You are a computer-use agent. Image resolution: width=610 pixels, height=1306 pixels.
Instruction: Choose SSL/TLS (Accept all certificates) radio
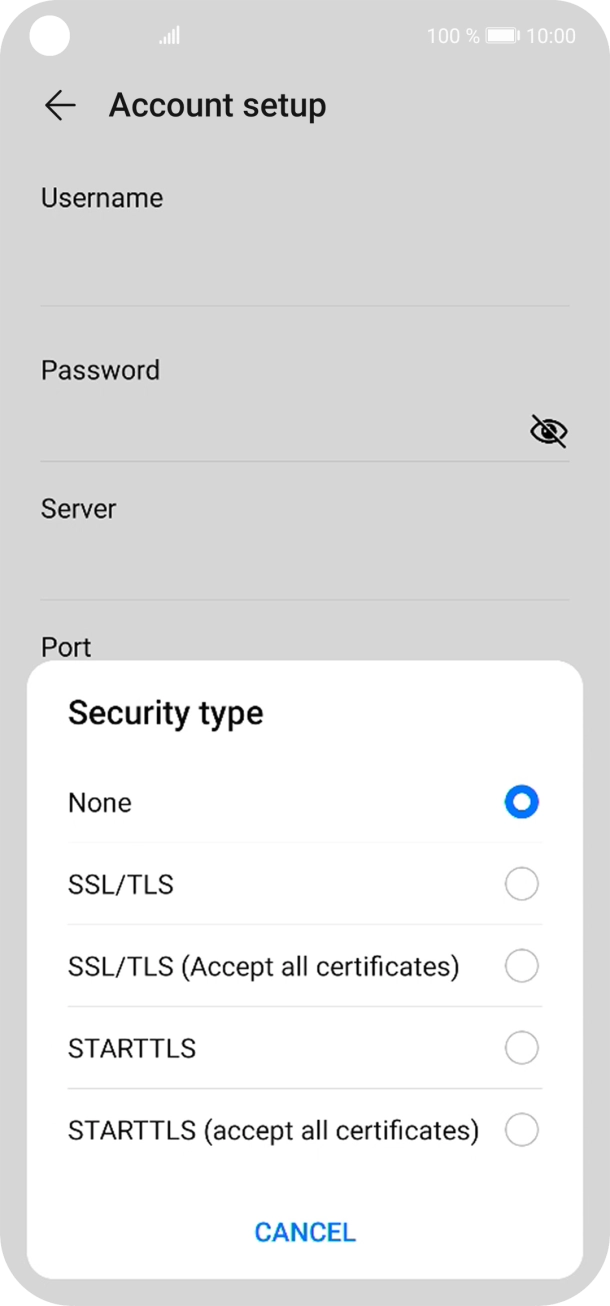point(521,966)
